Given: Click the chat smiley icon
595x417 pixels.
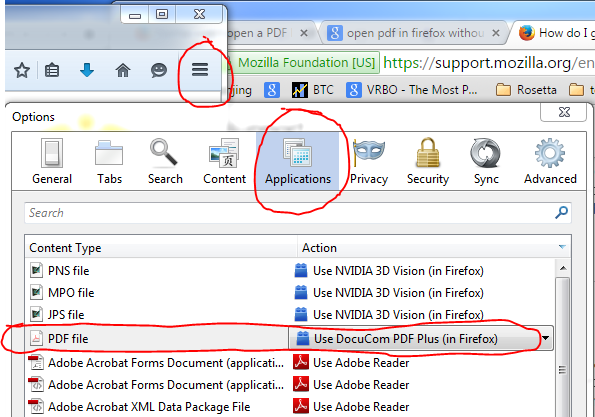Looking at the screenshot, I should 159,71.
